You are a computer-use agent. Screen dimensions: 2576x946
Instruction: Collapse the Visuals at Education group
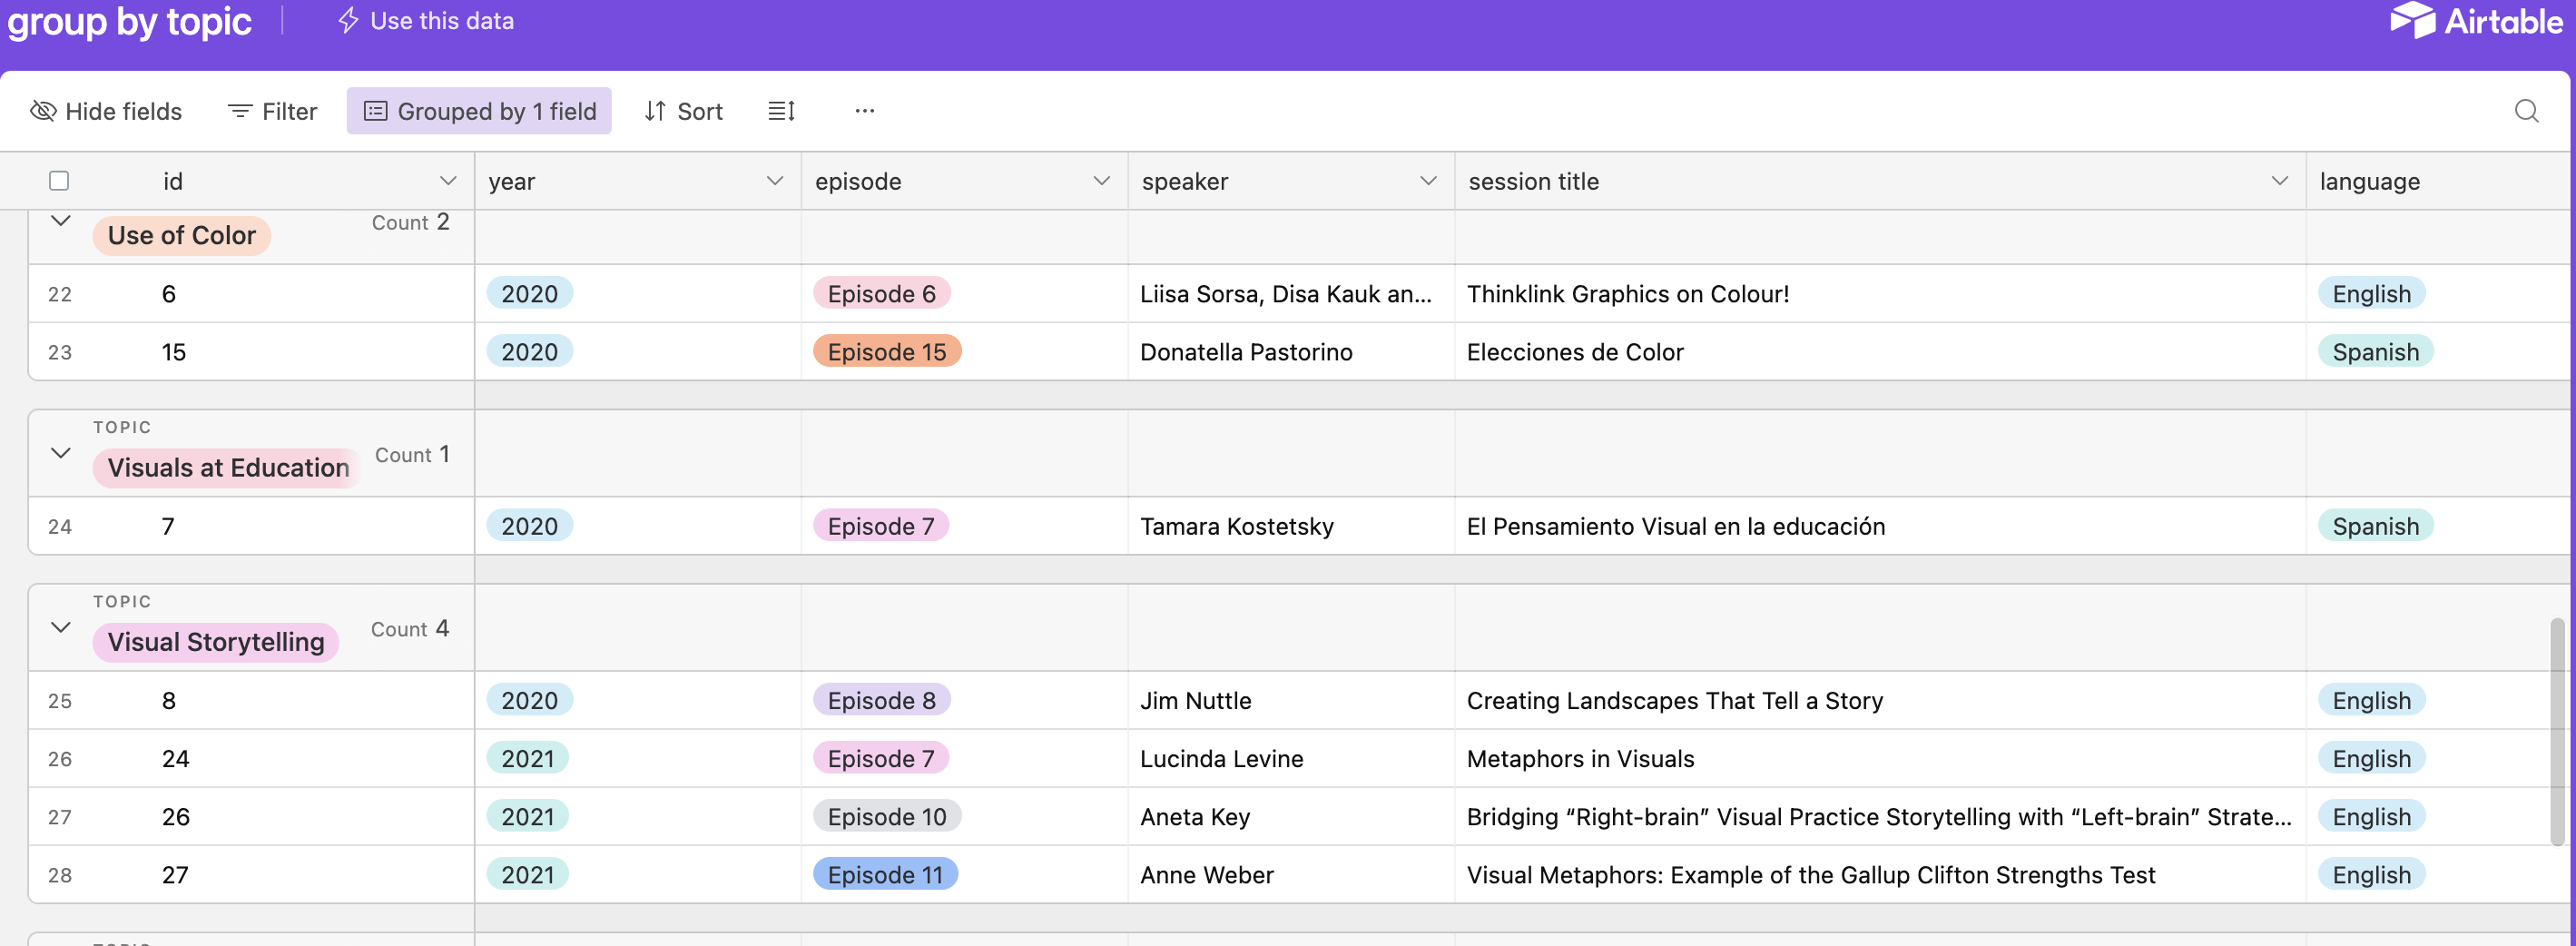[61, 453]
